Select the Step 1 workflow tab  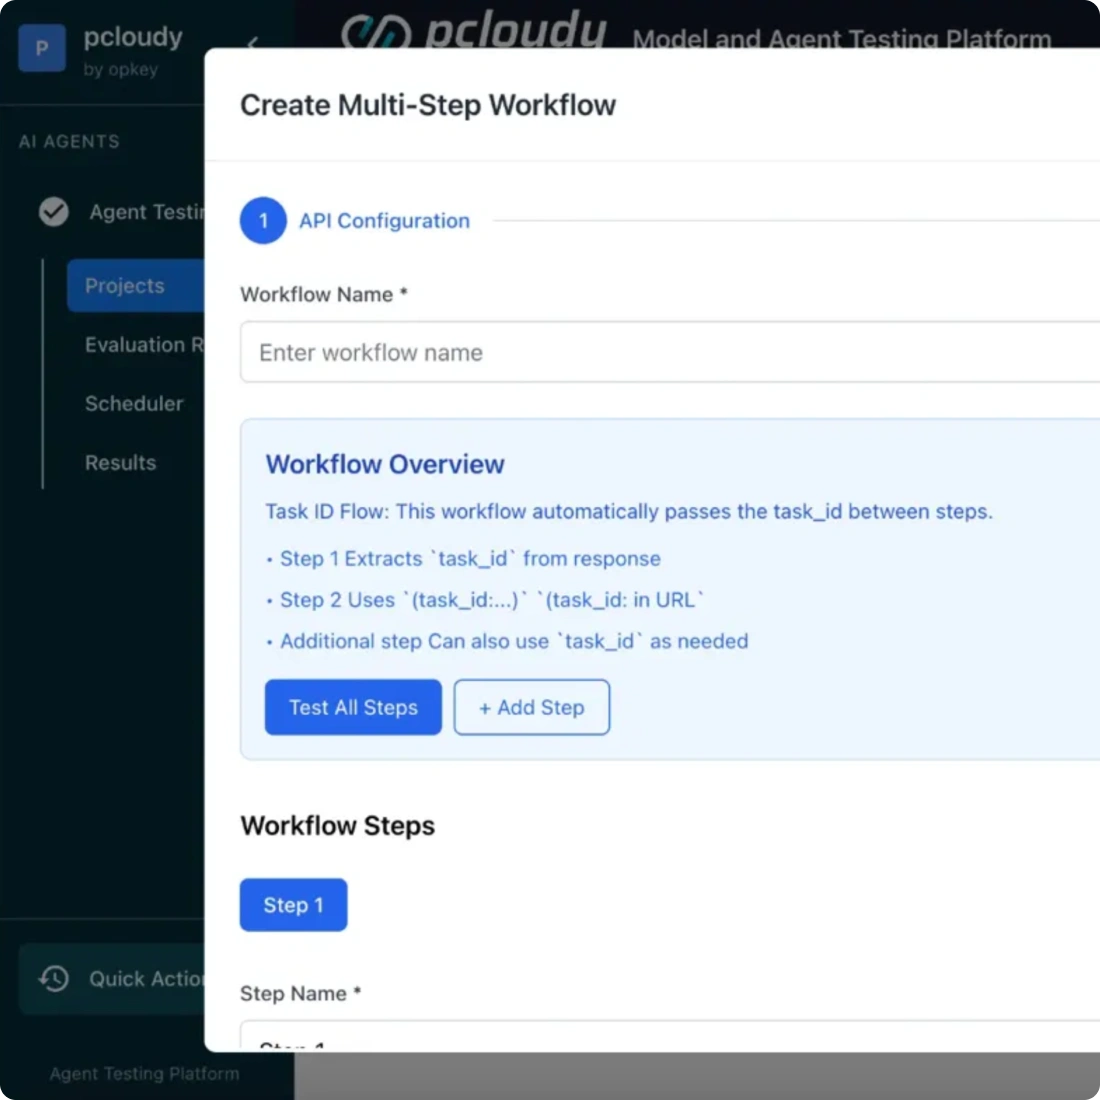[293, 904]
